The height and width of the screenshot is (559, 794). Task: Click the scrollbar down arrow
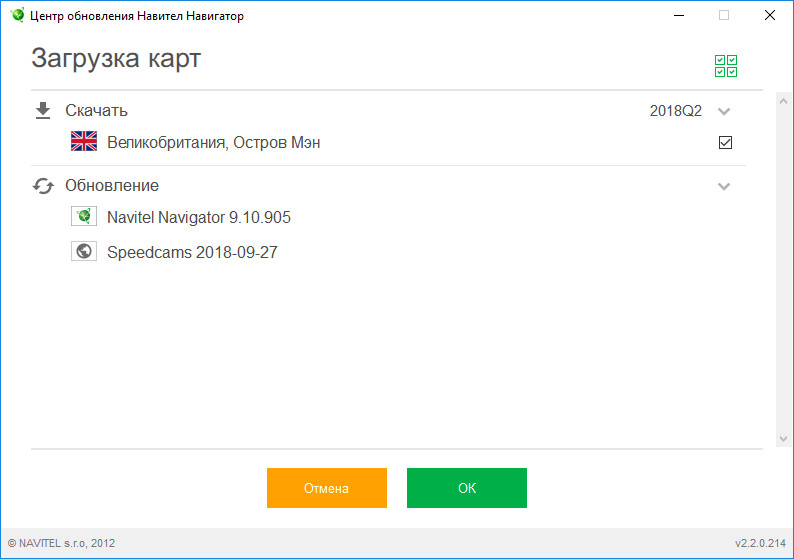(783, 438)
